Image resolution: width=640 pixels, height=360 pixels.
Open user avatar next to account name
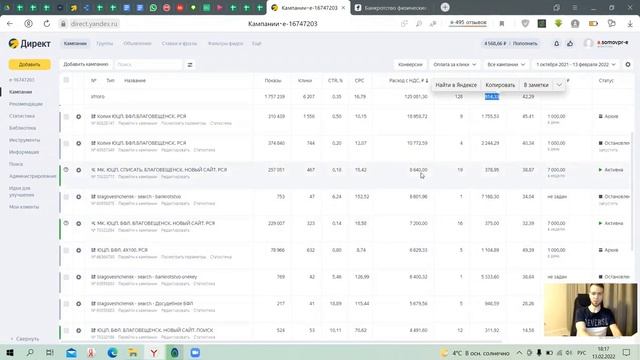[588, 43]
